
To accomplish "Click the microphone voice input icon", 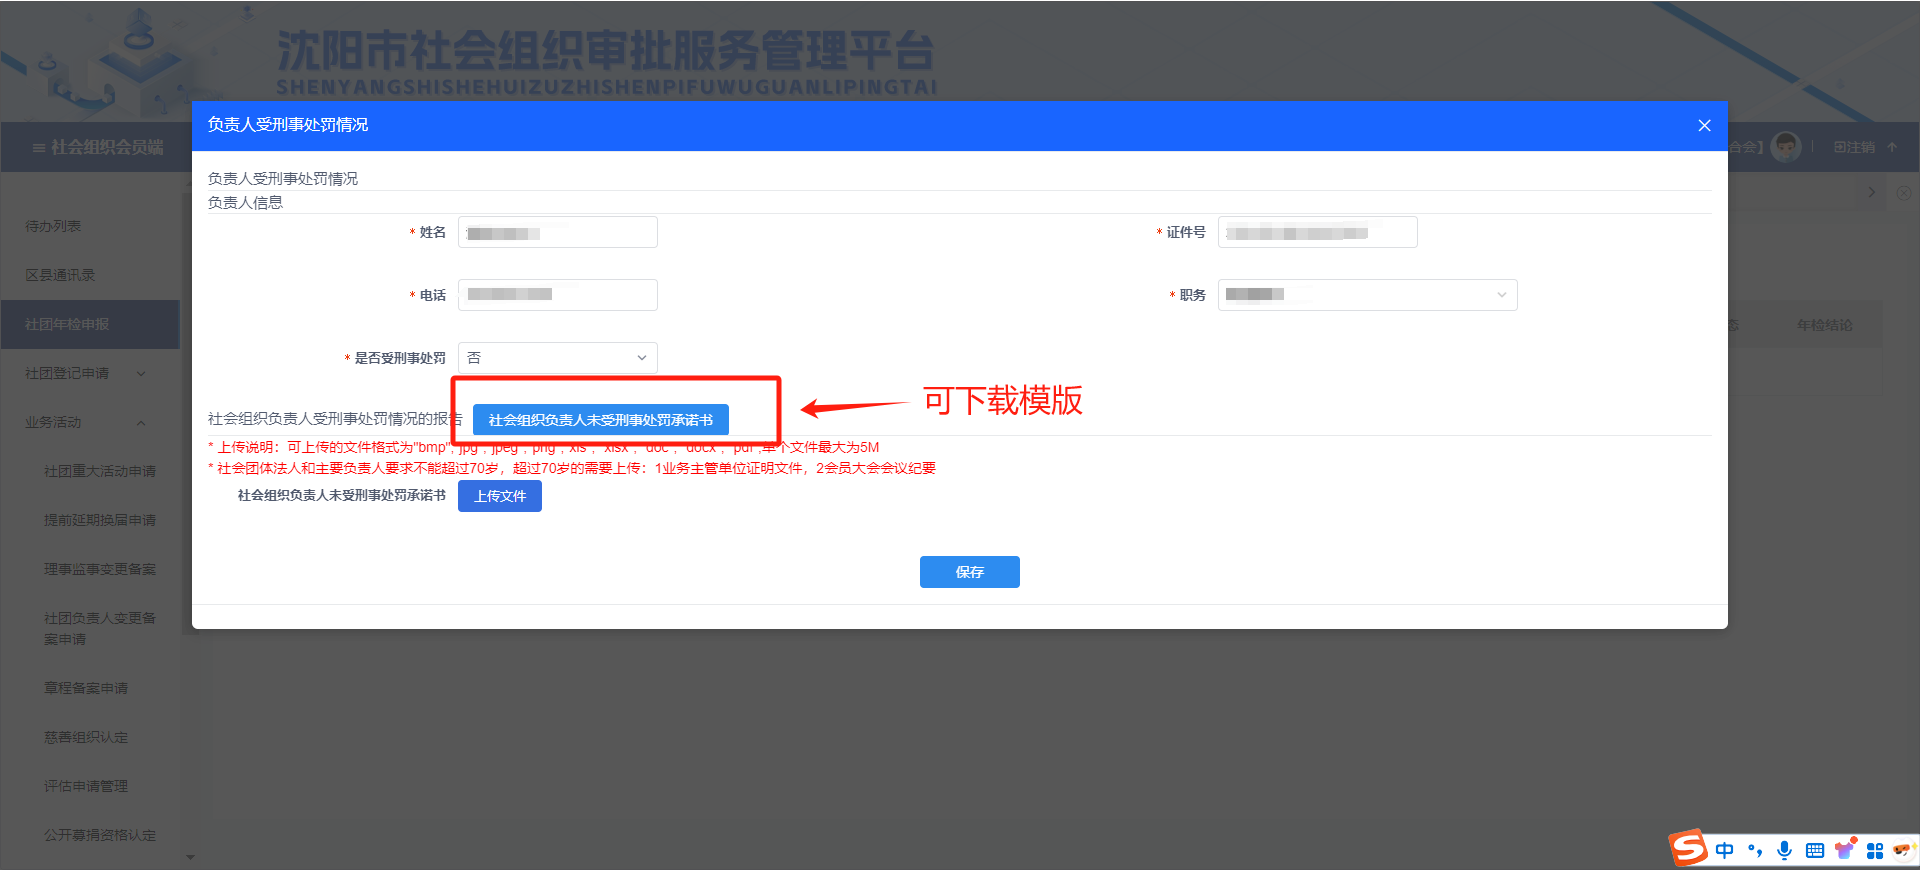I will click(x=1784, y=850).
